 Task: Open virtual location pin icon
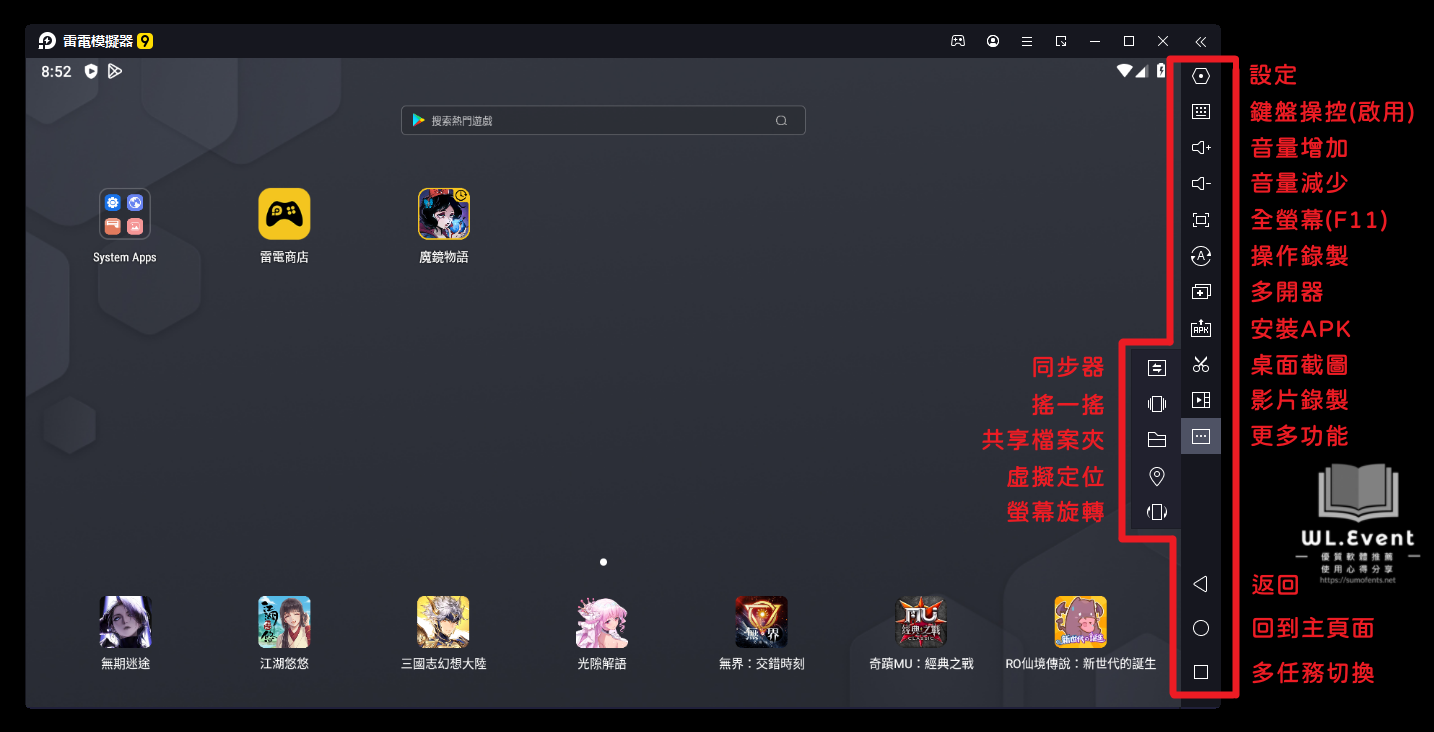[1157, 476]
